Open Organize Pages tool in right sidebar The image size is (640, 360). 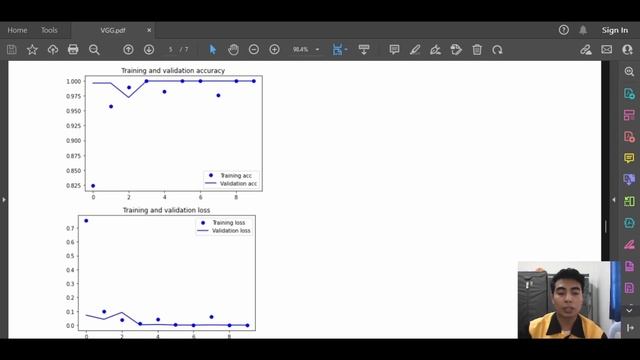[x=629, y=115]
